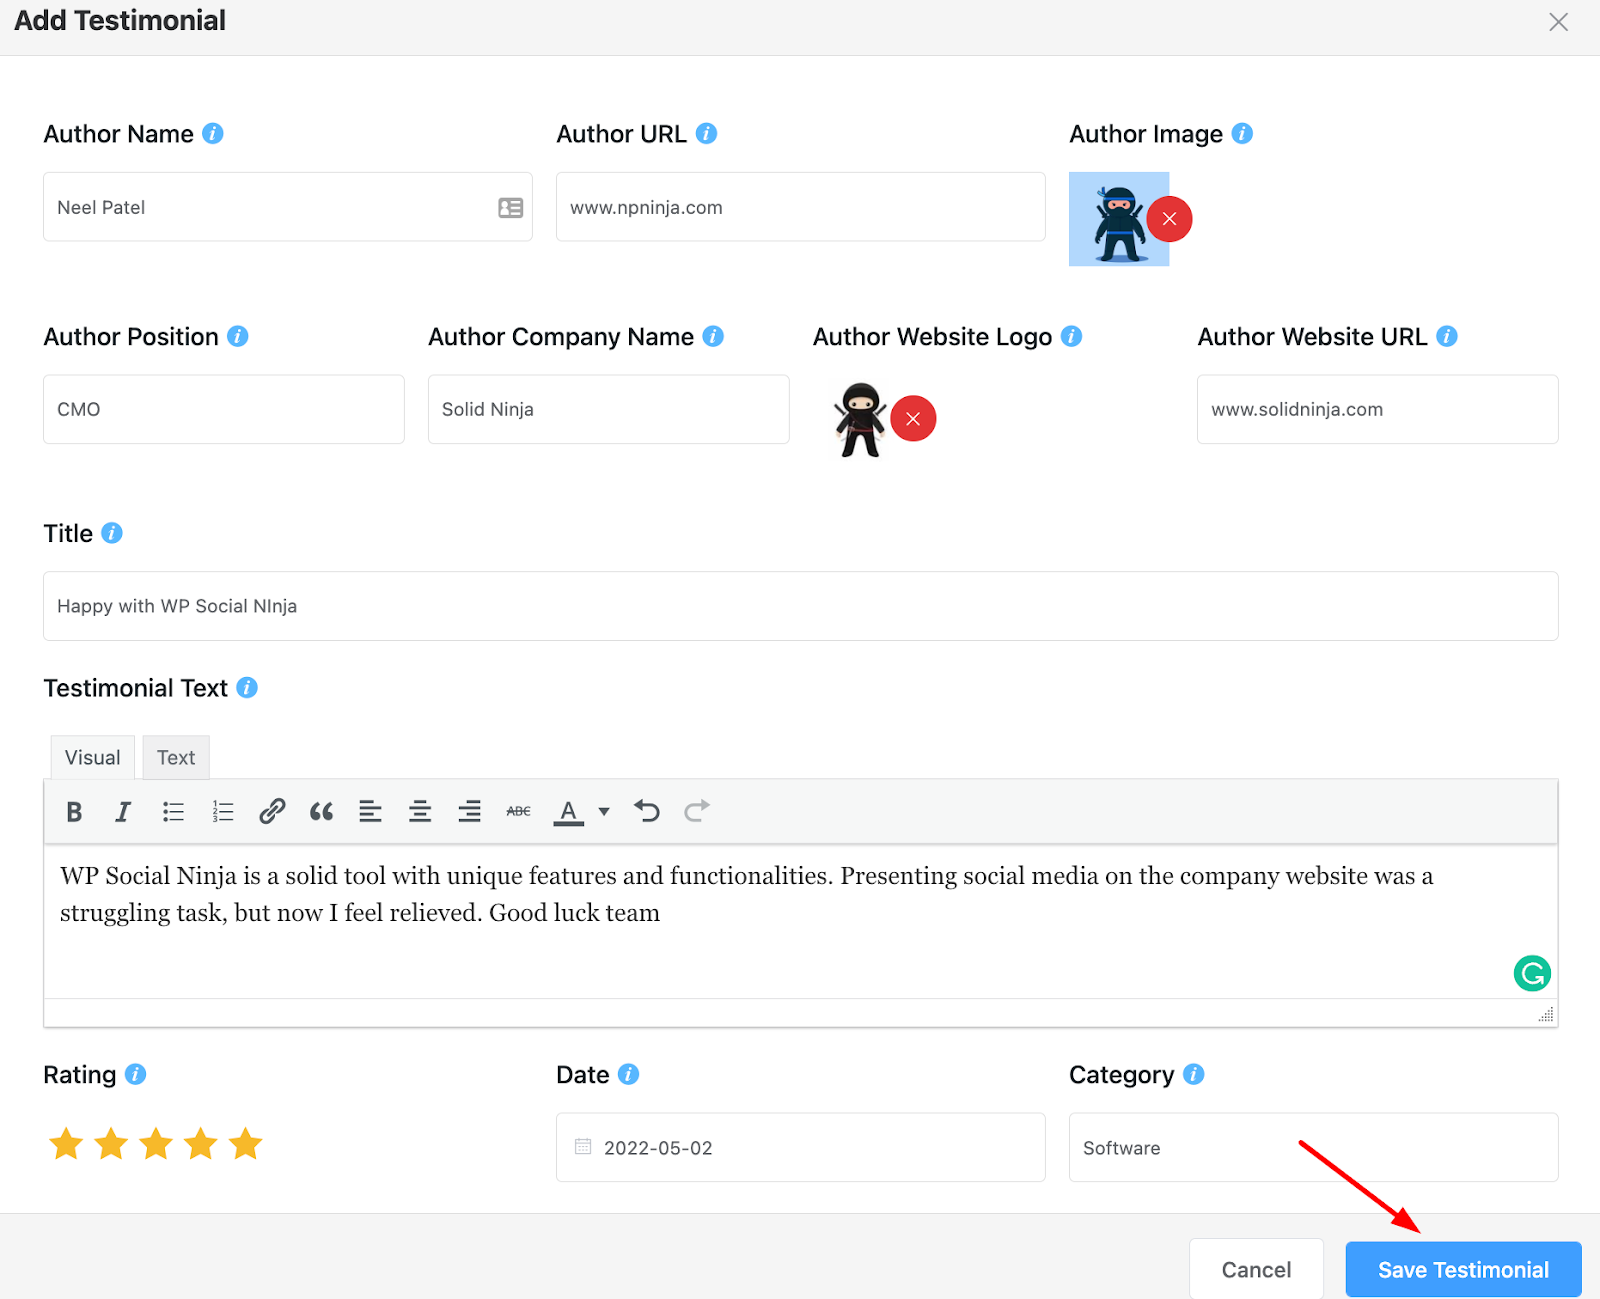Image resolution: width=1600 pixels, height=1299 pixels.
Task: Close the Add Testimonial dialog
Action: pyautogui.click(x=1558, y=22)
